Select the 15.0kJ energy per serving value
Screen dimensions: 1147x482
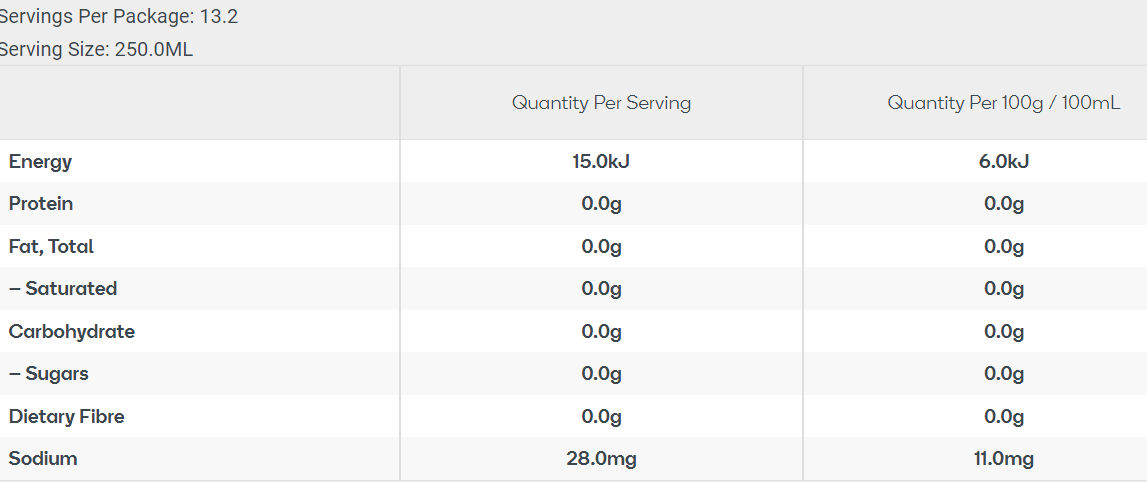[x=601, y=161]
